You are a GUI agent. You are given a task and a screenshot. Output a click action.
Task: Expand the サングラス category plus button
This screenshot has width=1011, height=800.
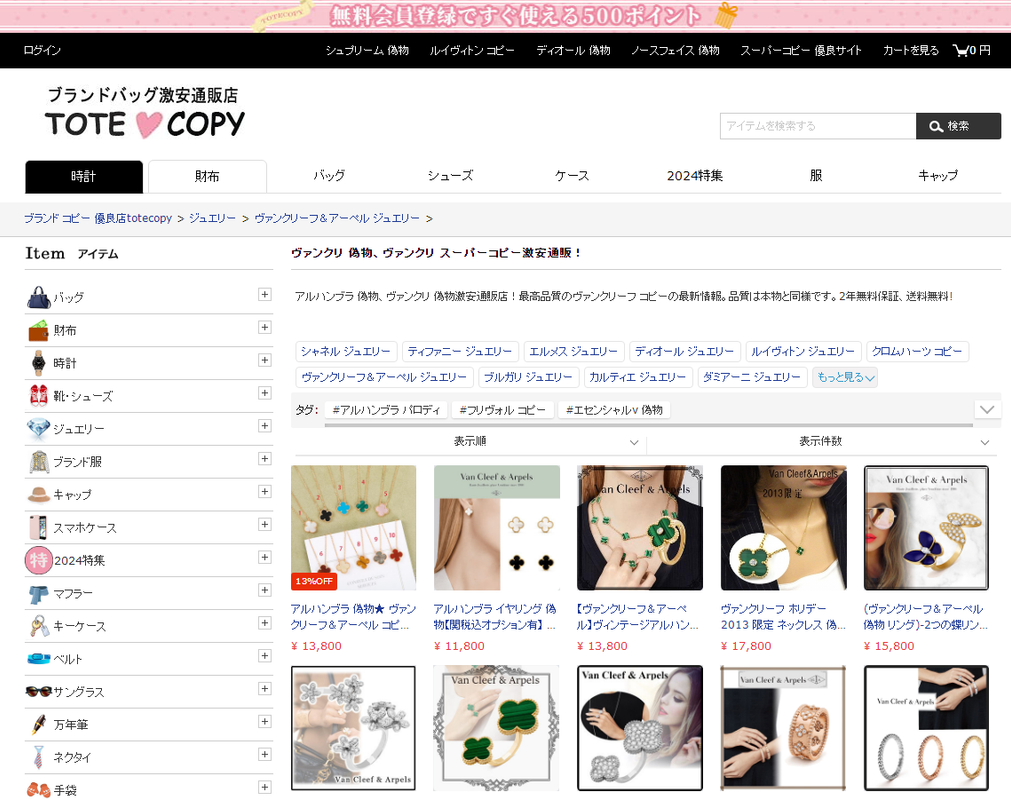coord(264,688)
